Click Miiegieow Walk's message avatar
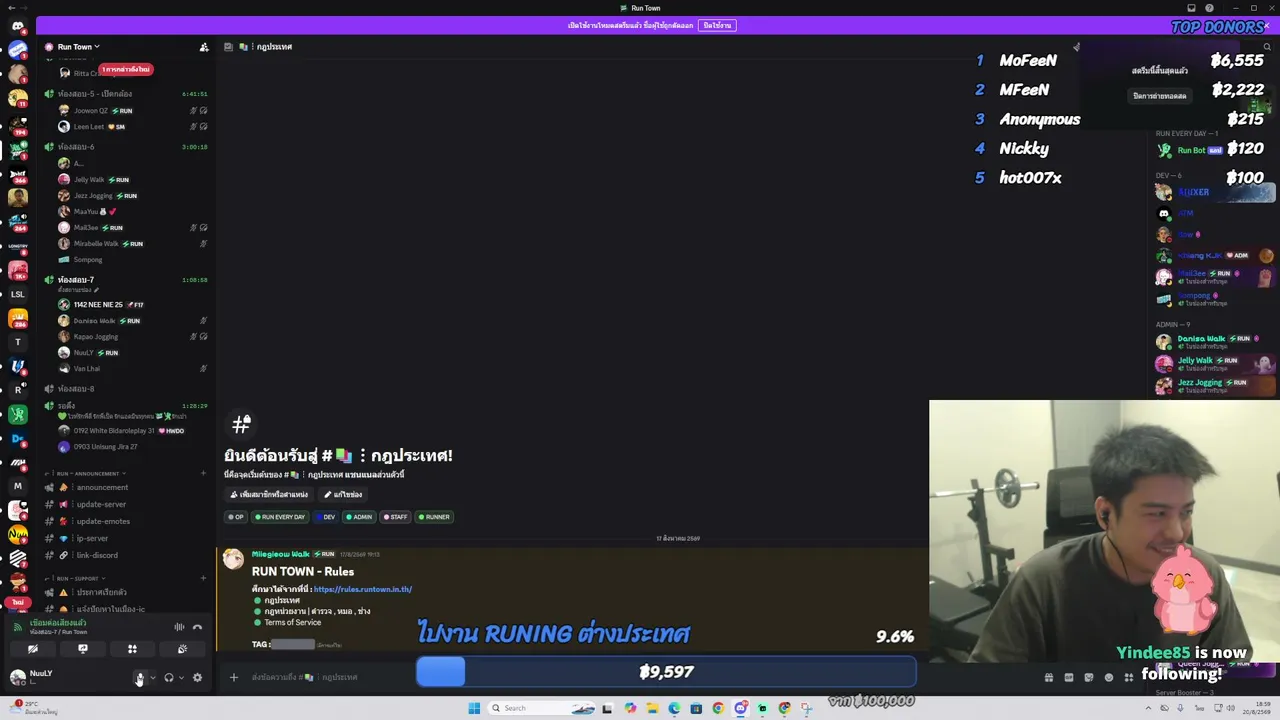 pyautogui.click(x=233, y=559)
